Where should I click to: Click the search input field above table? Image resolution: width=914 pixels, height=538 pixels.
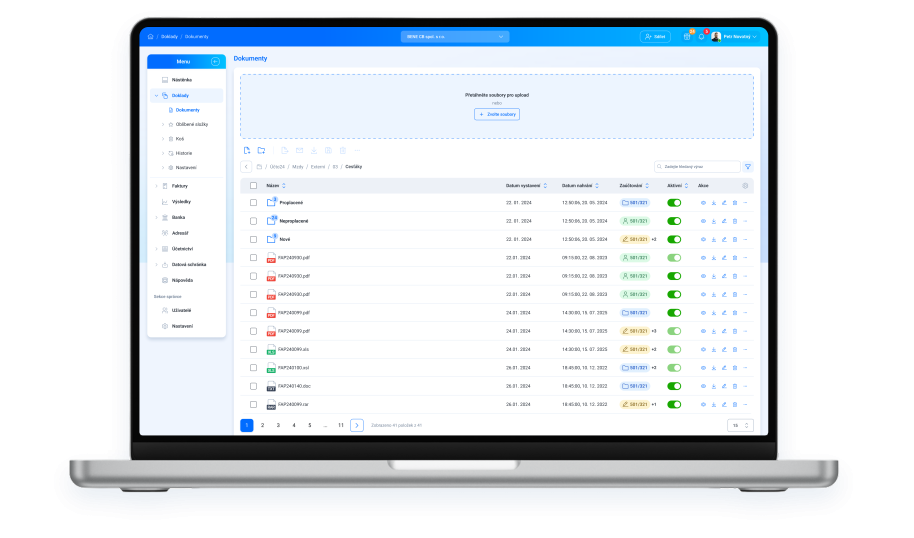tap(698, 167)
